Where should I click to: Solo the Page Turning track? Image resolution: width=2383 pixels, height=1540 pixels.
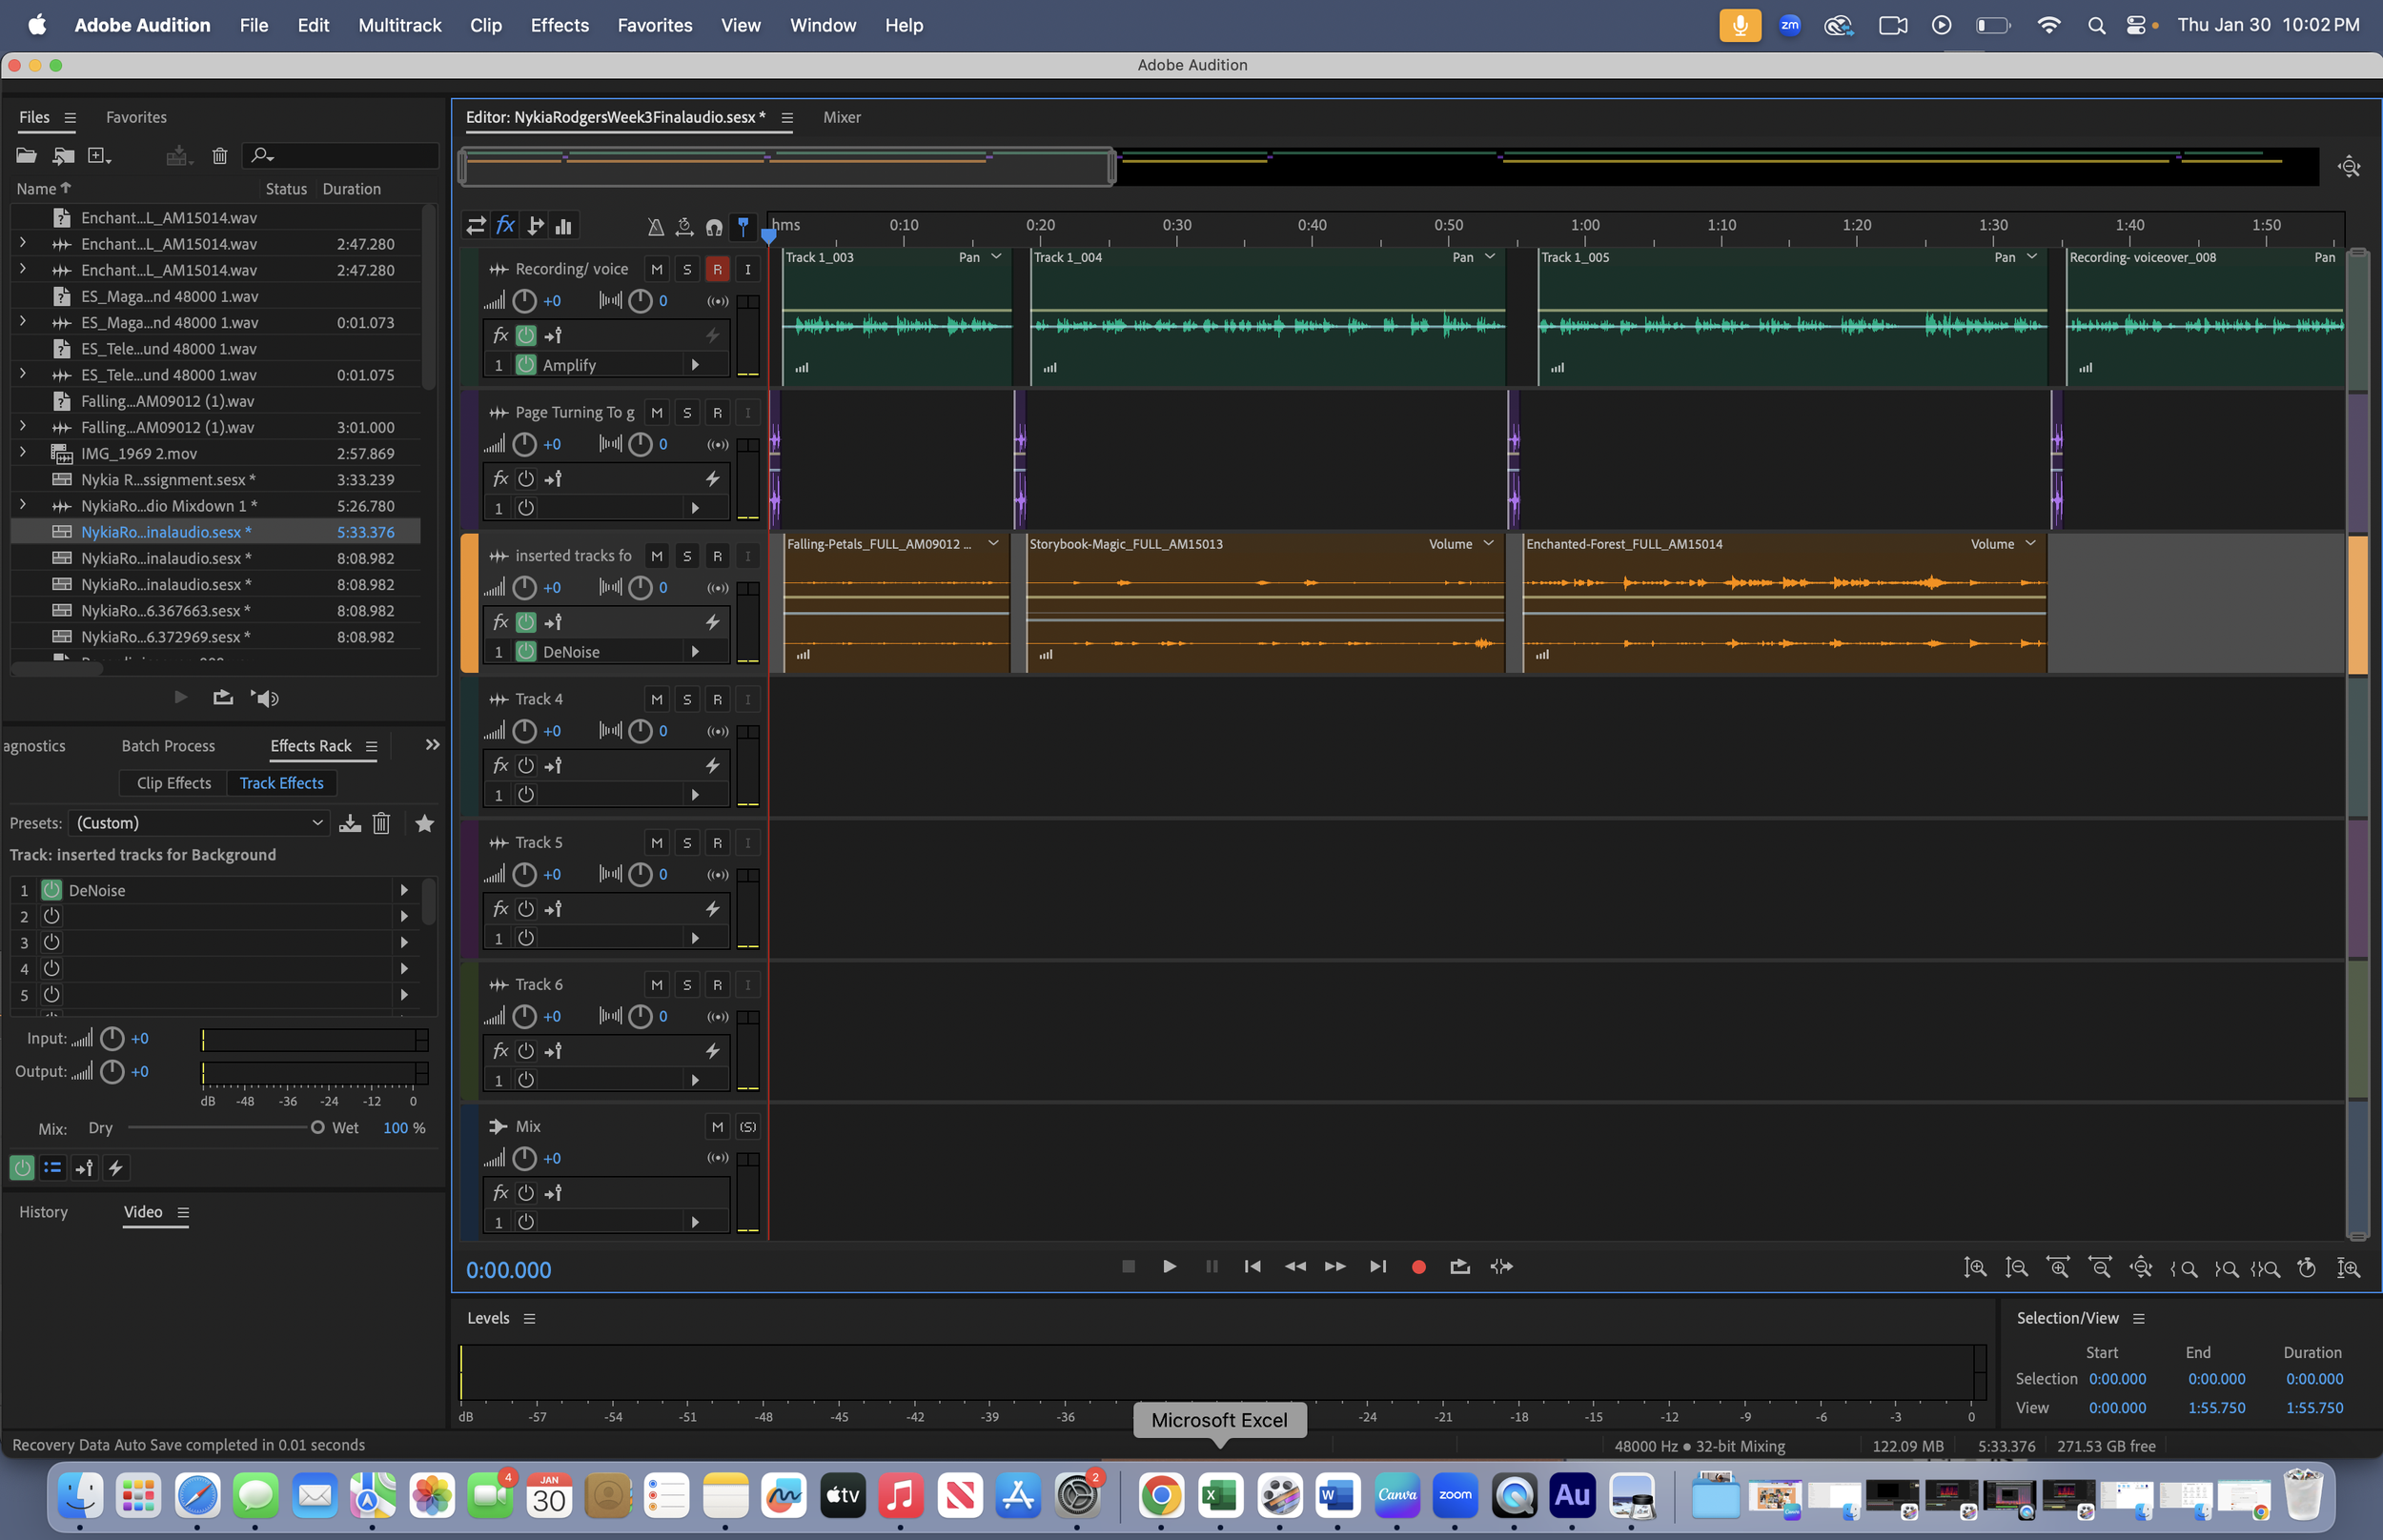tap(686, 413)
